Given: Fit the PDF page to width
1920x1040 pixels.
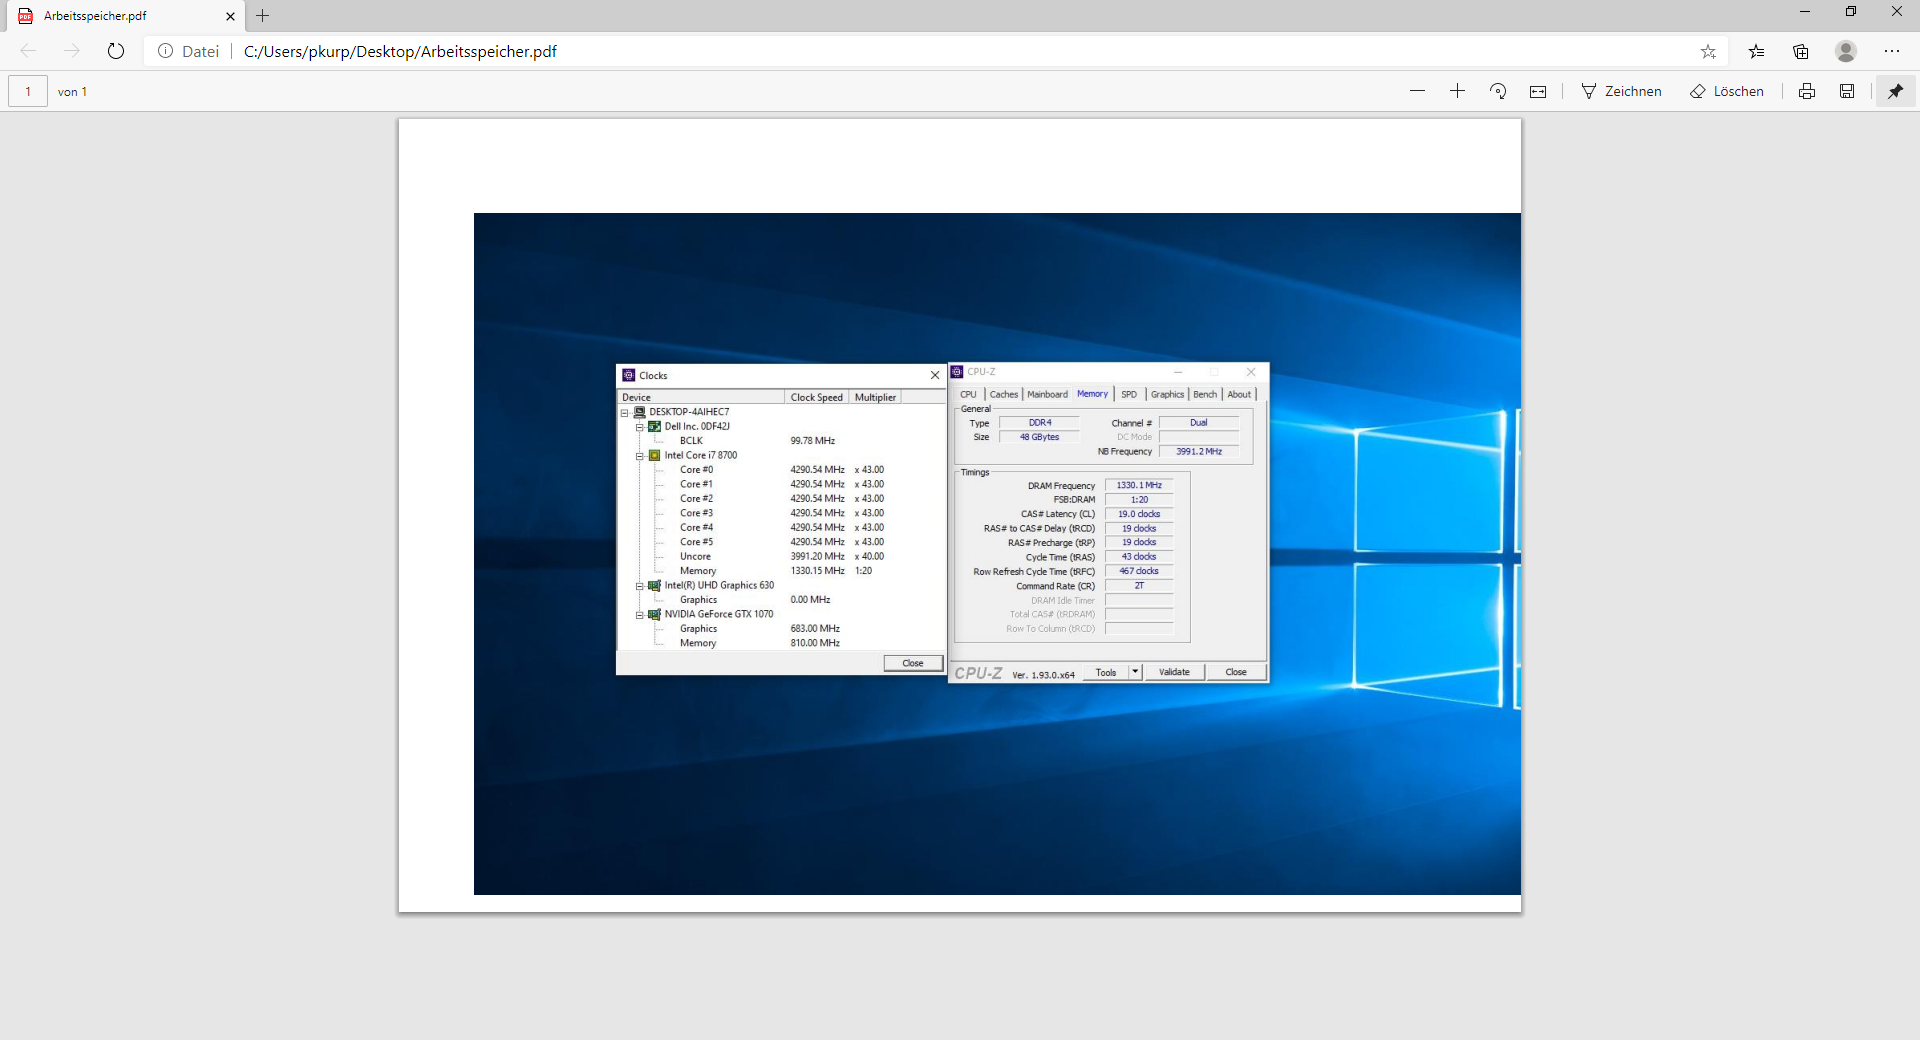Looking at the screenshot, I should [x=1538, y=91].
